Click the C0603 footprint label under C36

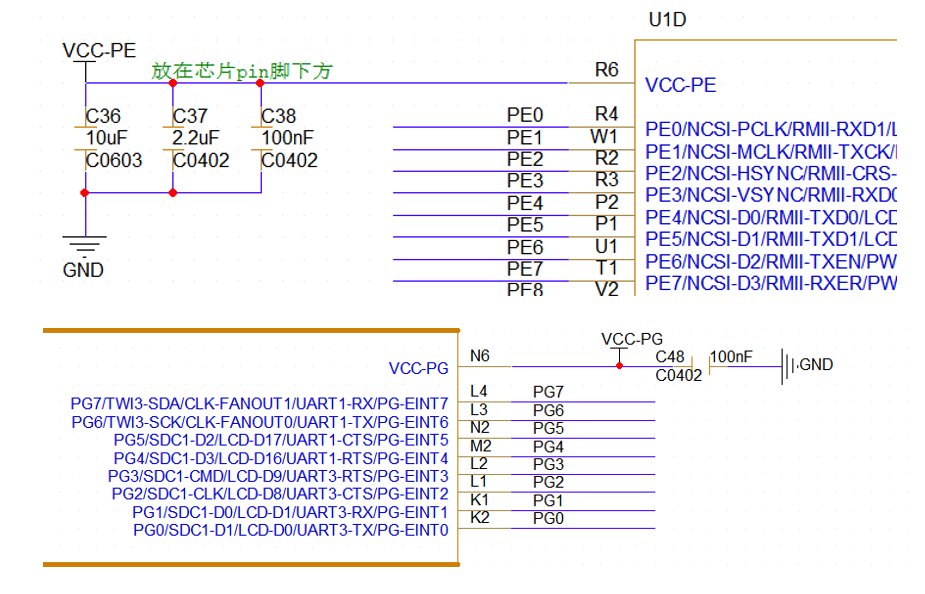click(114, 161)
